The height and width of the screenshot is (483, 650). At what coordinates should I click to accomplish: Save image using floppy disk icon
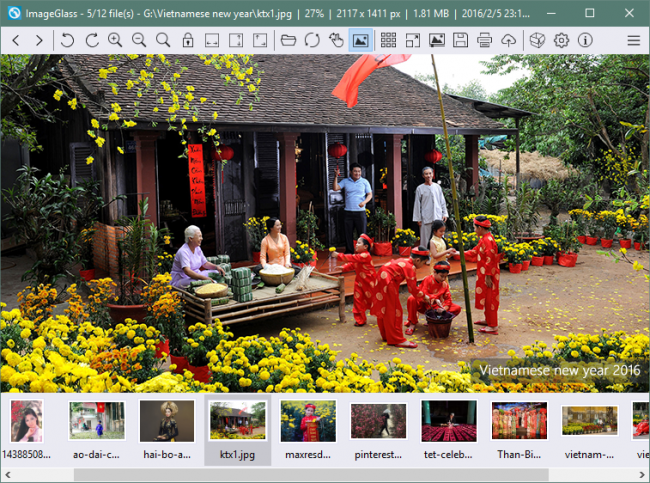coord(460,40)
